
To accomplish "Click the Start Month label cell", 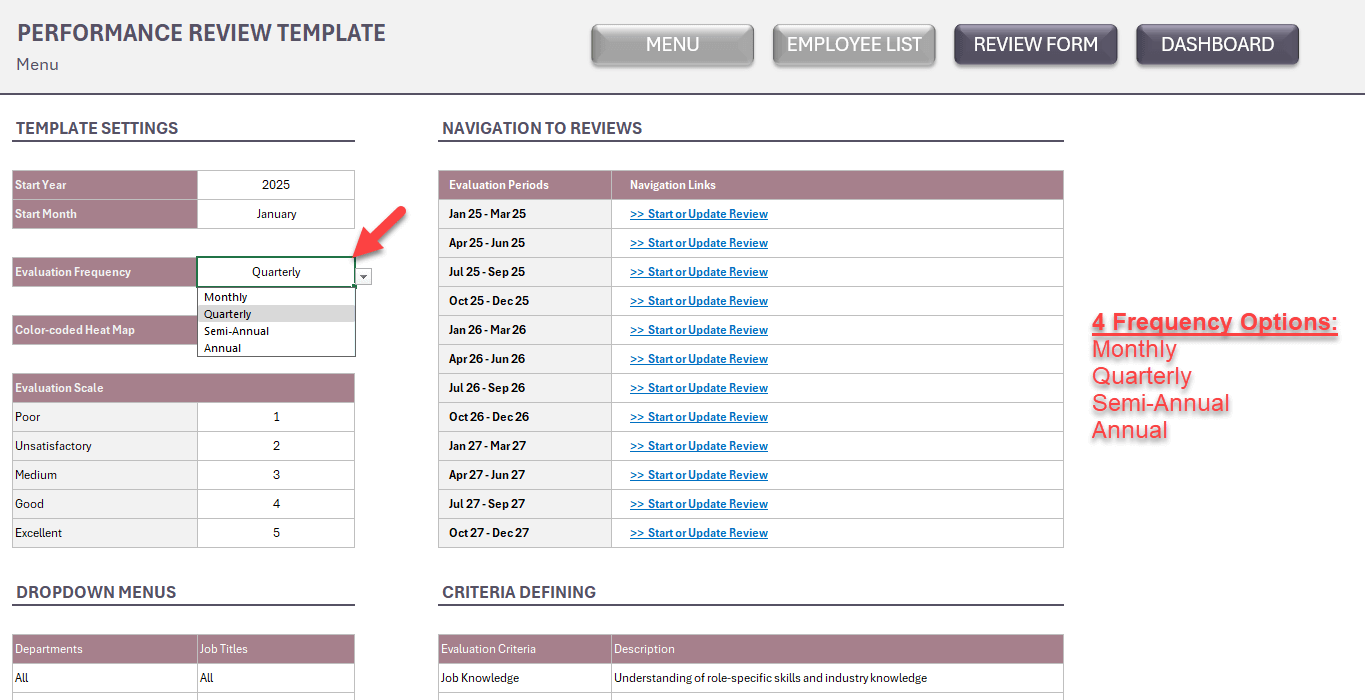I will coord(105,214).
